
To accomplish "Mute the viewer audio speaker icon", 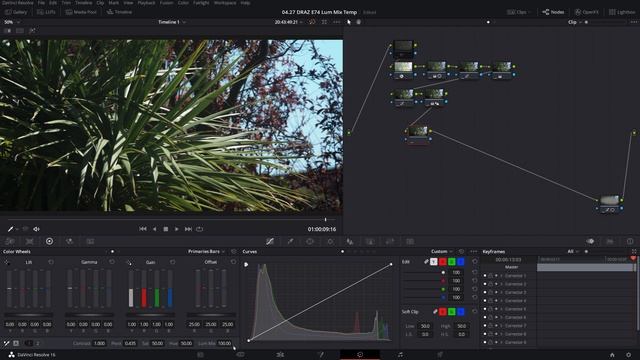I will tap(36, 229).
